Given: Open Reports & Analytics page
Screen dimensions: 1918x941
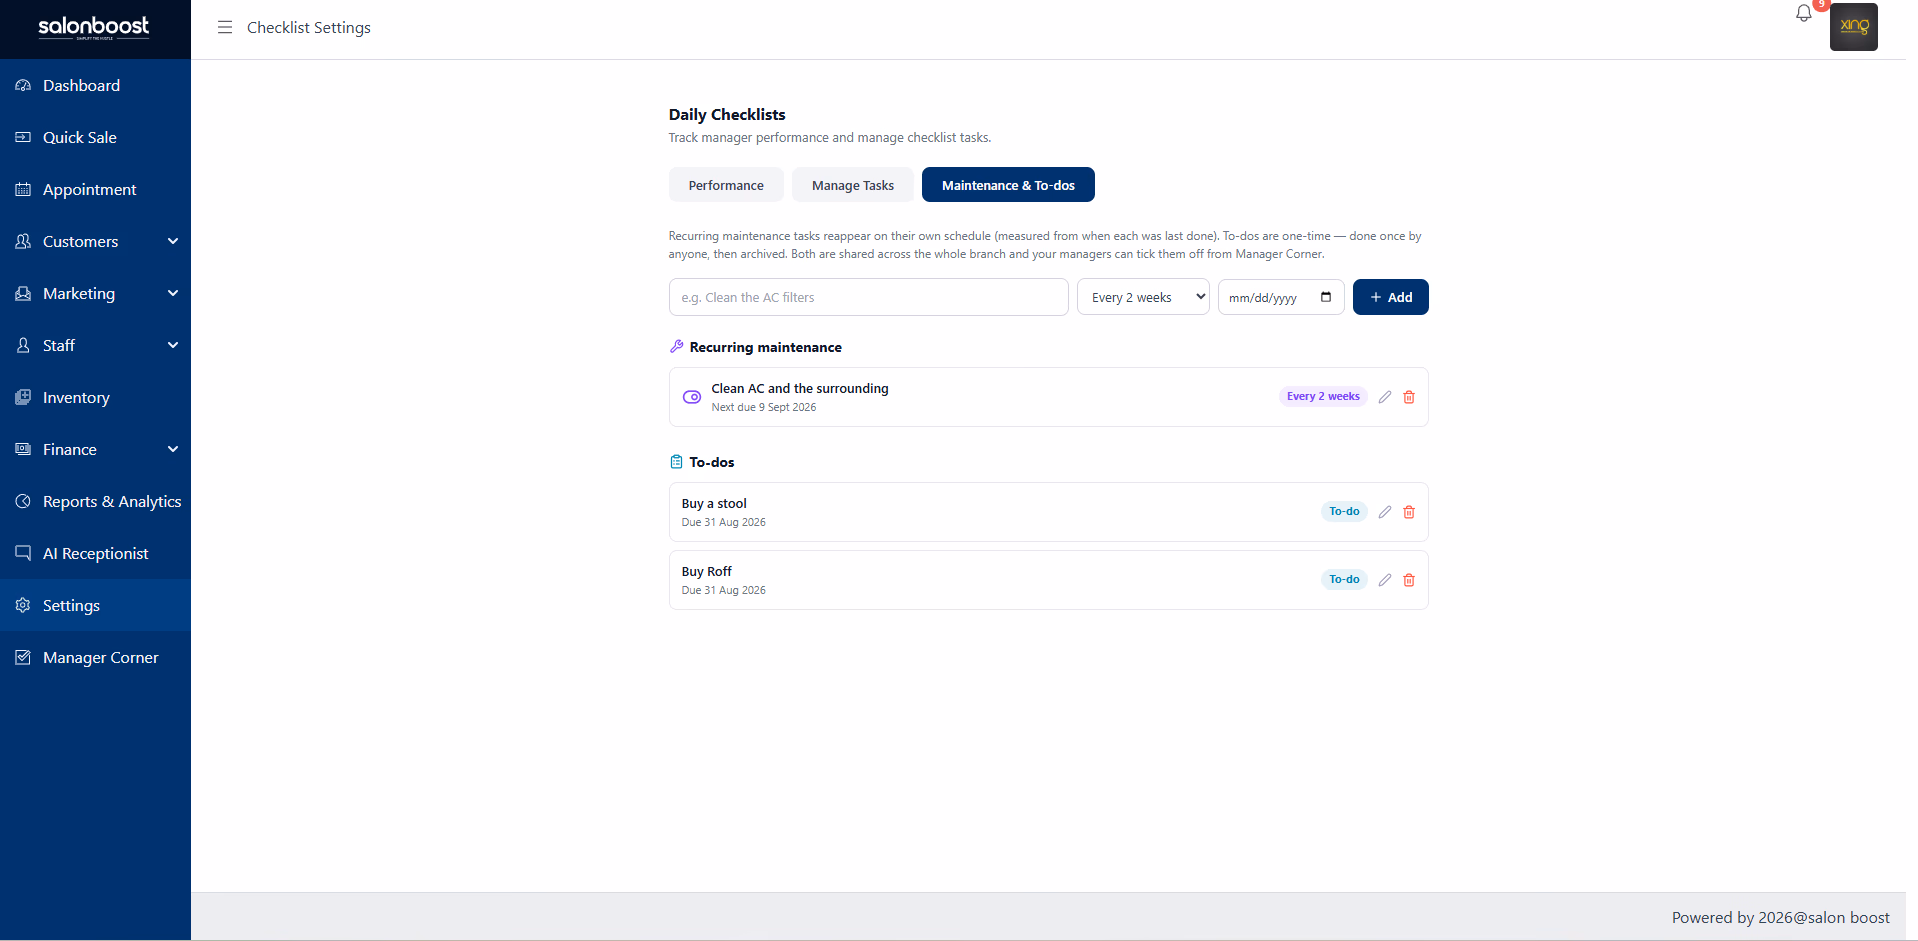Looking at the screenshot, I should pyautogui.click(x=95, y=502).
